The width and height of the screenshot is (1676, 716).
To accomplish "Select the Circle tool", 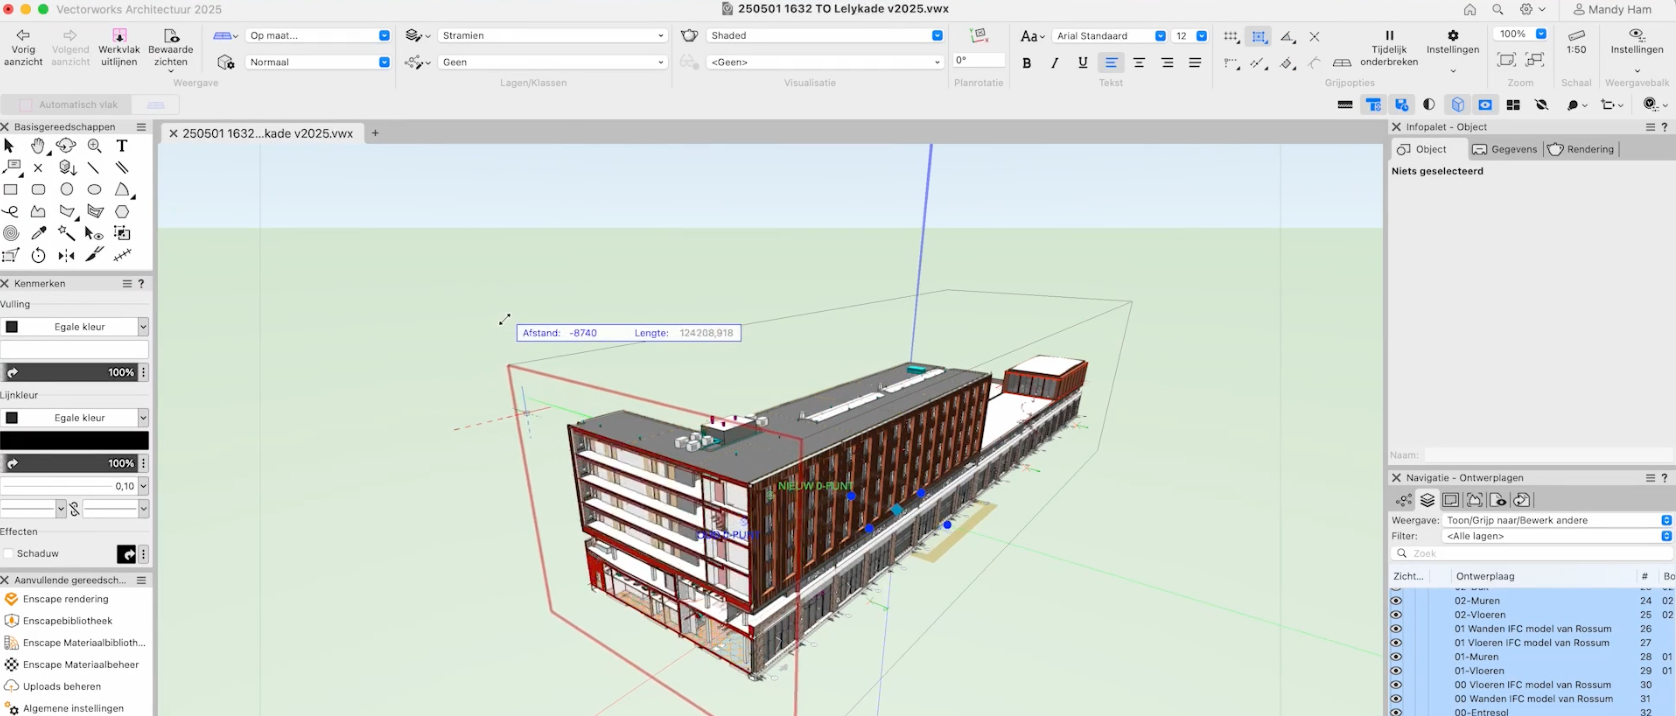I will (x=66, y=189).
